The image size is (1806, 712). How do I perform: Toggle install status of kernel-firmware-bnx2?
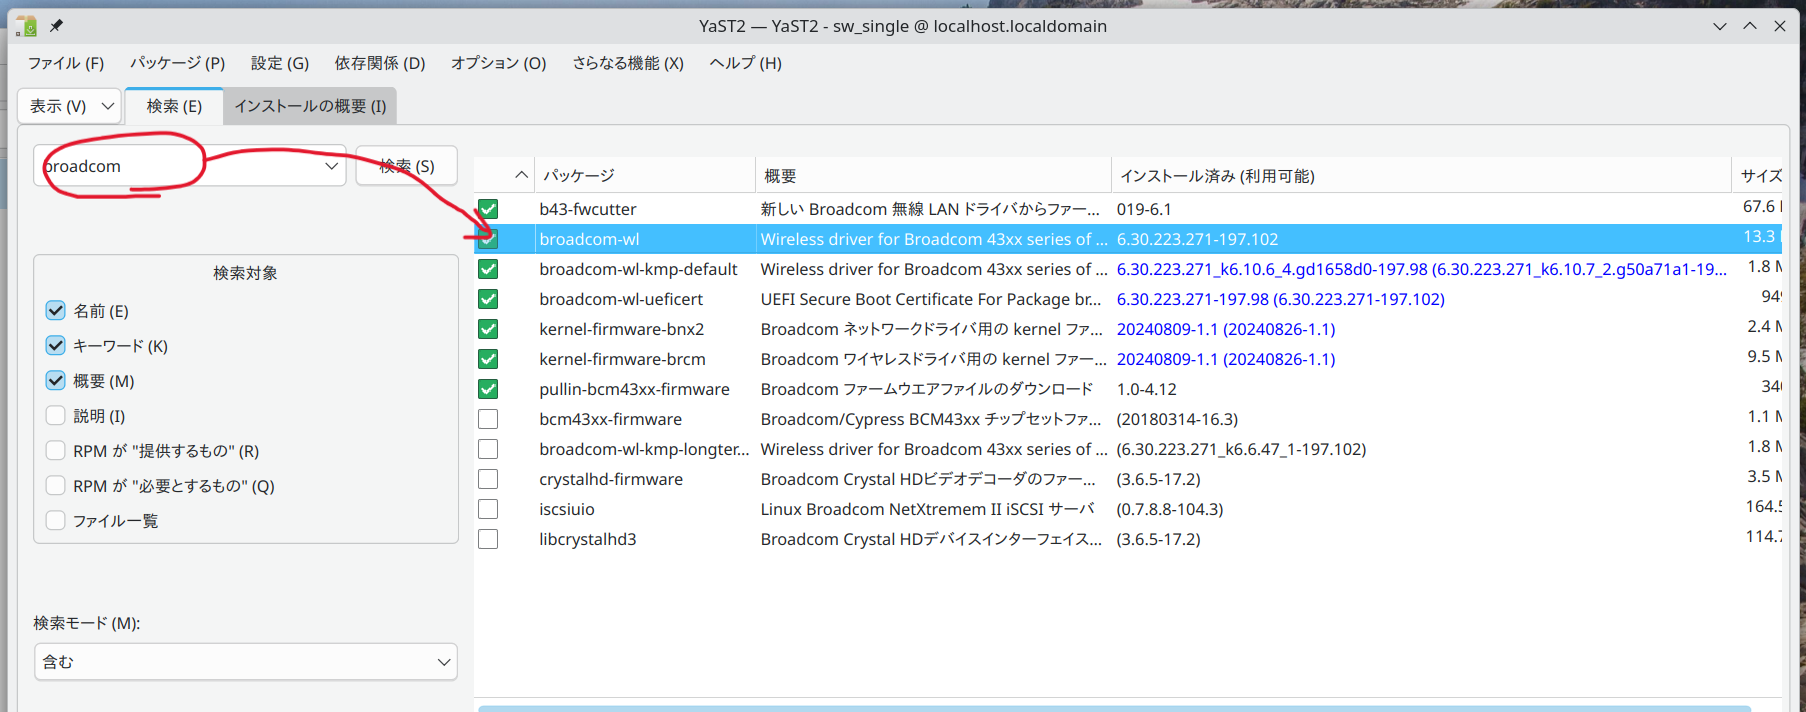tap(488, 329)
